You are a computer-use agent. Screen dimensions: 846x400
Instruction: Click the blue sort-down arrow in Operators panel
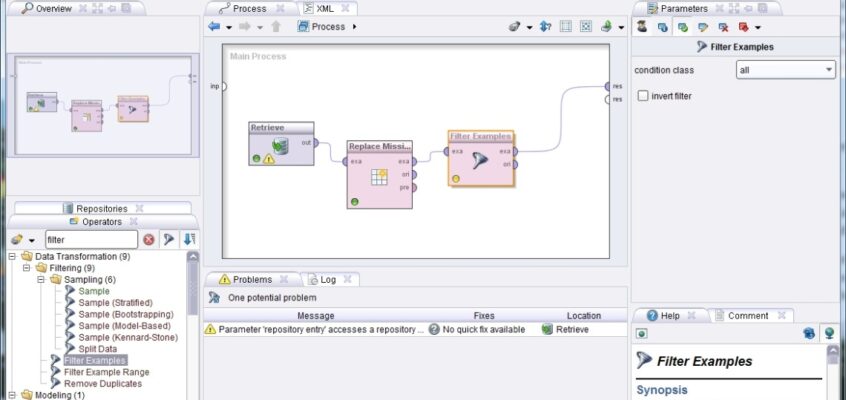[x=189, y=239]
